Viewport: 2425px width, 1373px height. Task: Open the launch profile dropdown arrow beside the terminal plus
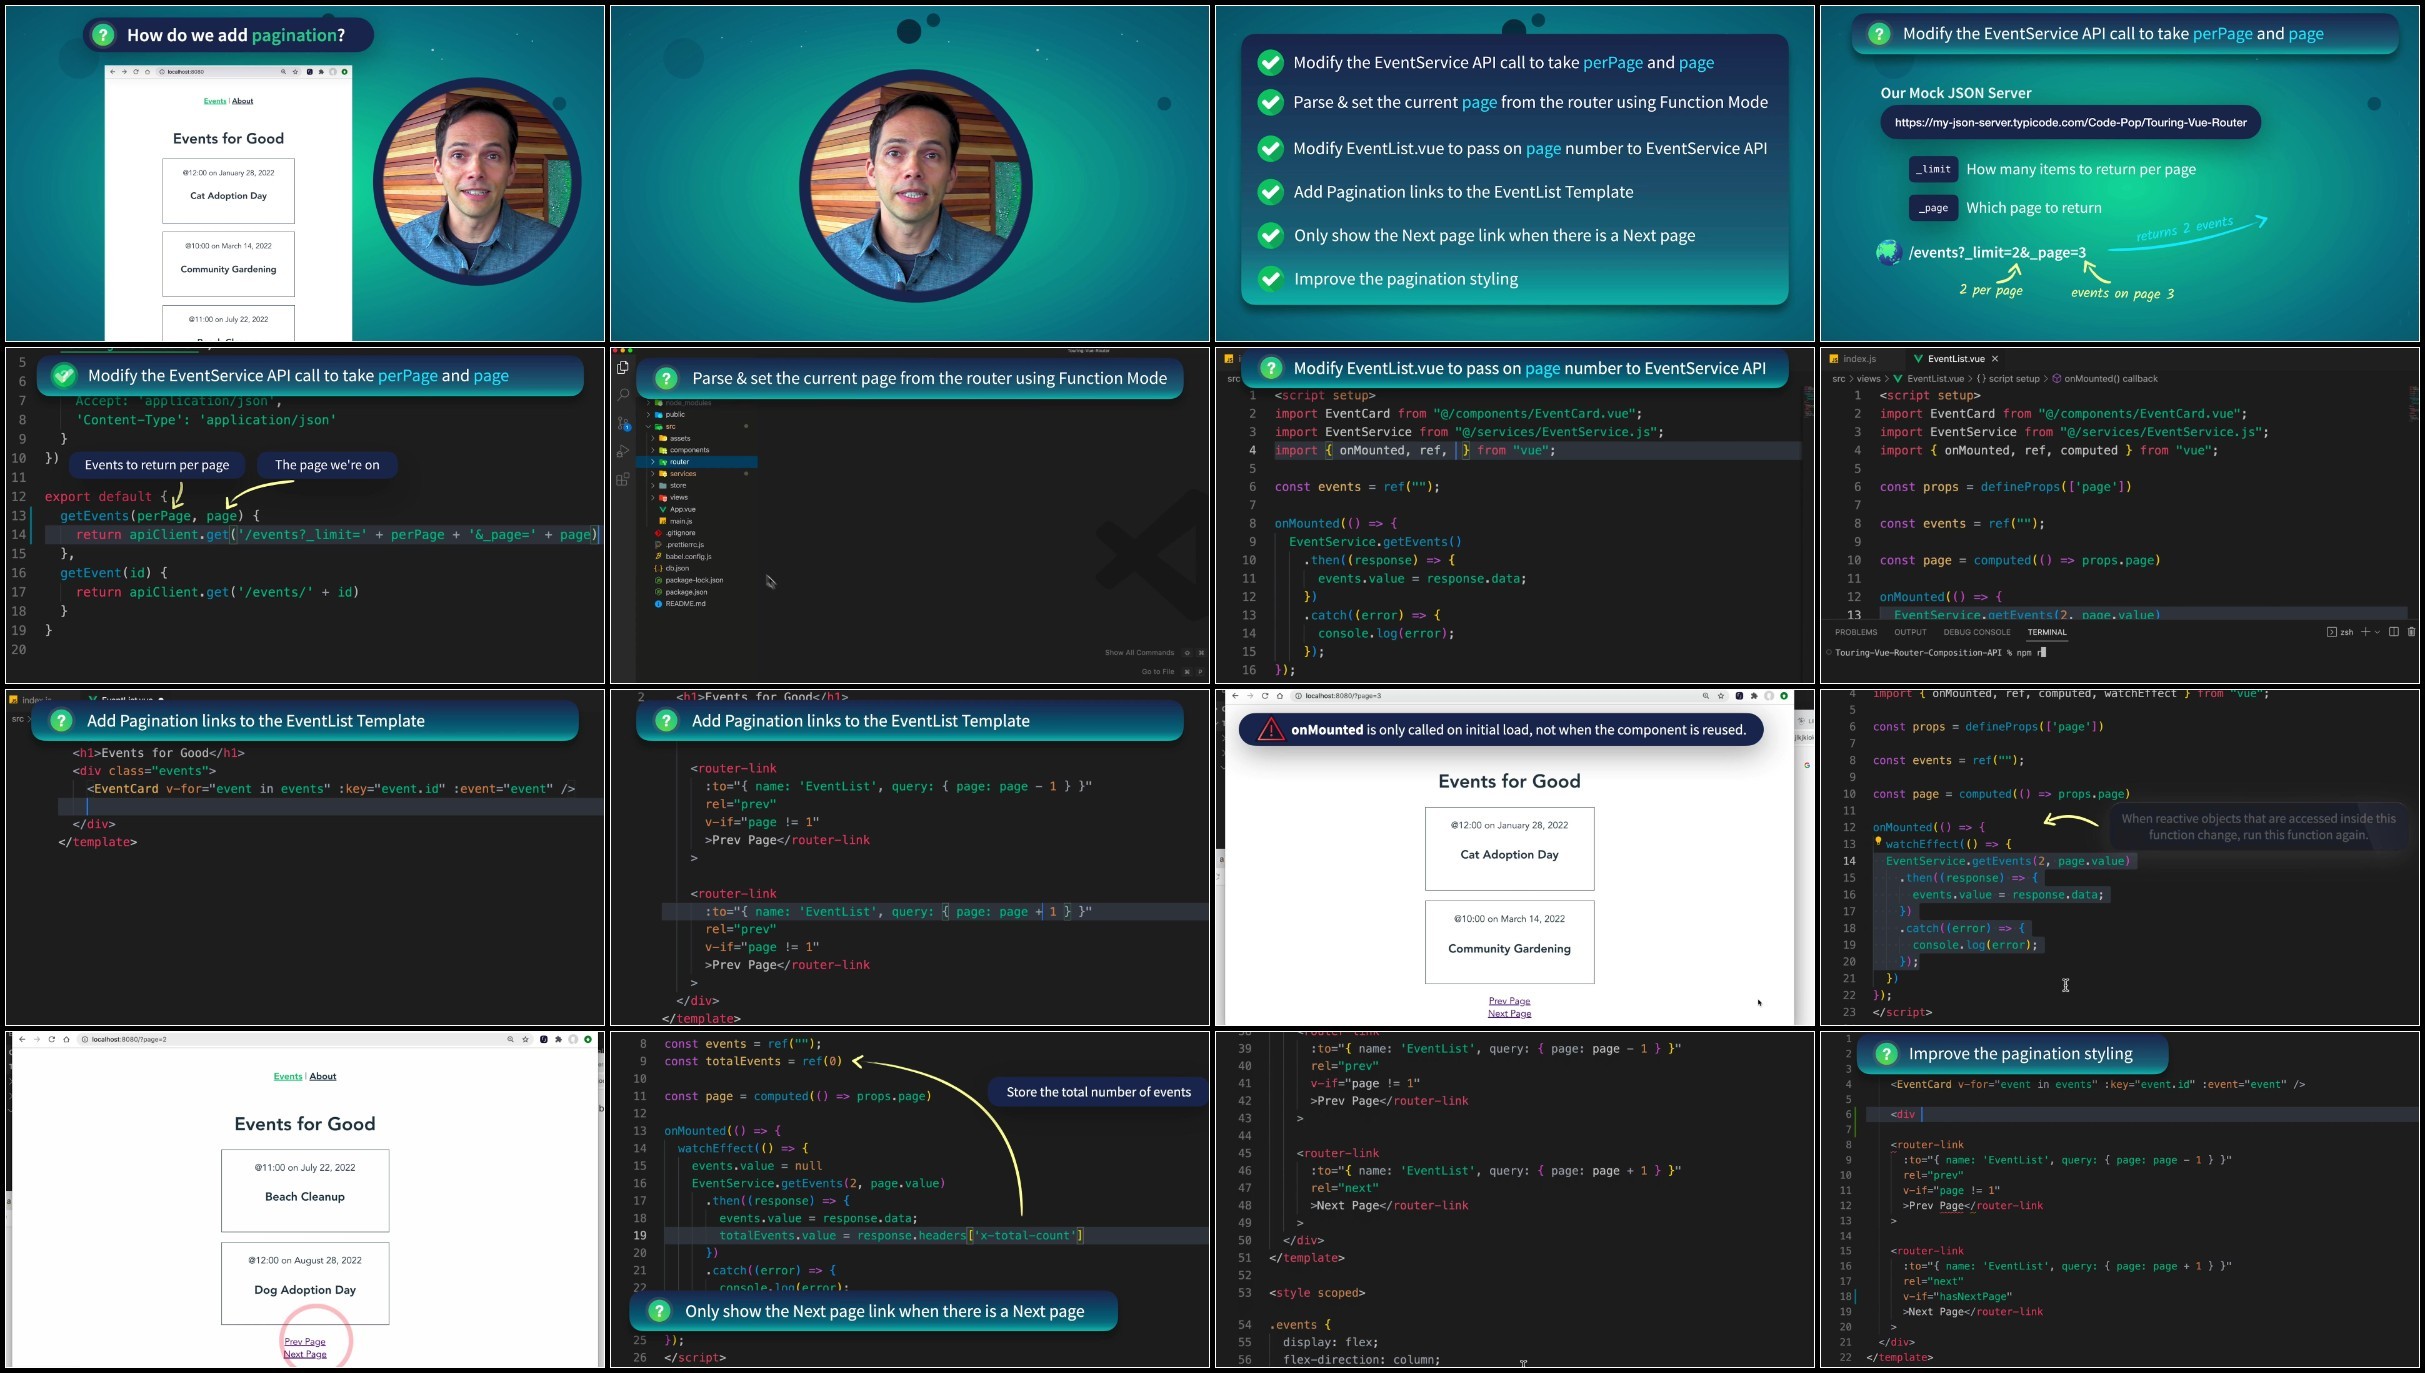click(2377, 632)
